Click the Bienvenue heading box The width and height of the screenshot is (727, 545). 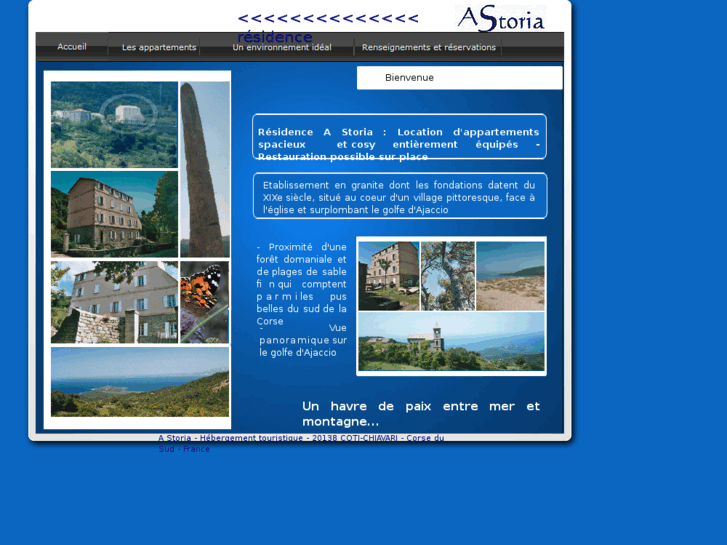click(459, 77)
